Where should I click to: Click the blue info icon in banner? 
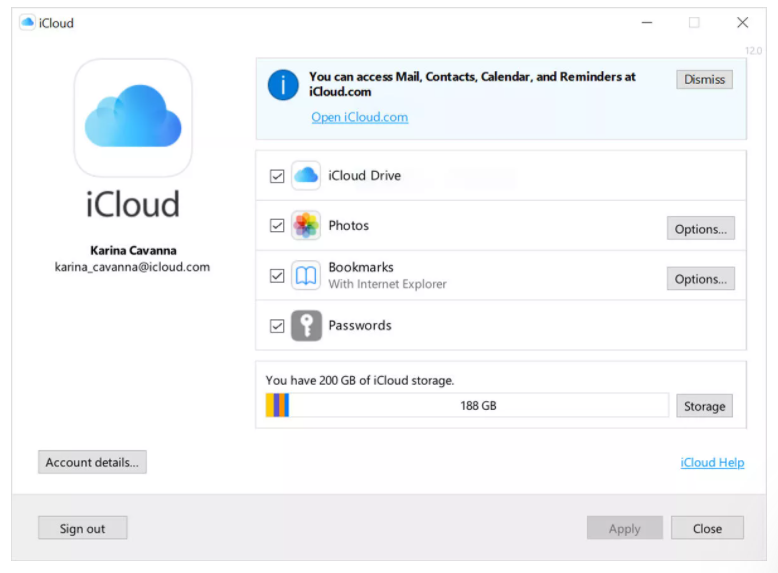283,85
